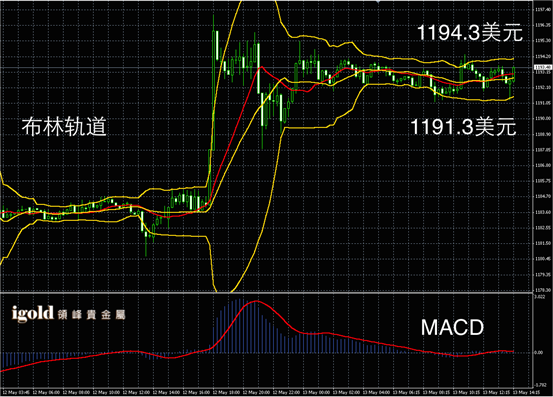Click the "1192.10" price axis label

pyautogui.click(x=542, y=87)
